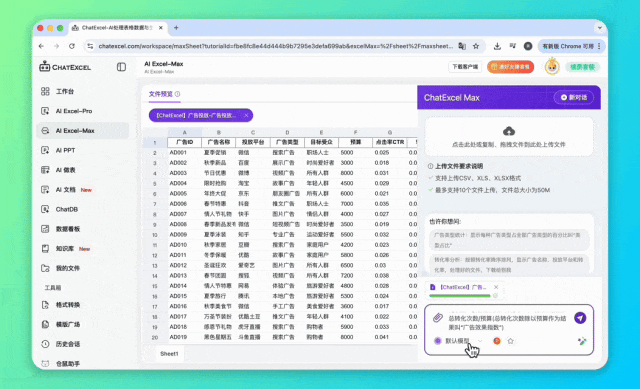The height and width of the screenshot is (389, 640).
Task: Bookmark this page with star icon
Action: (x=476, y=46)
